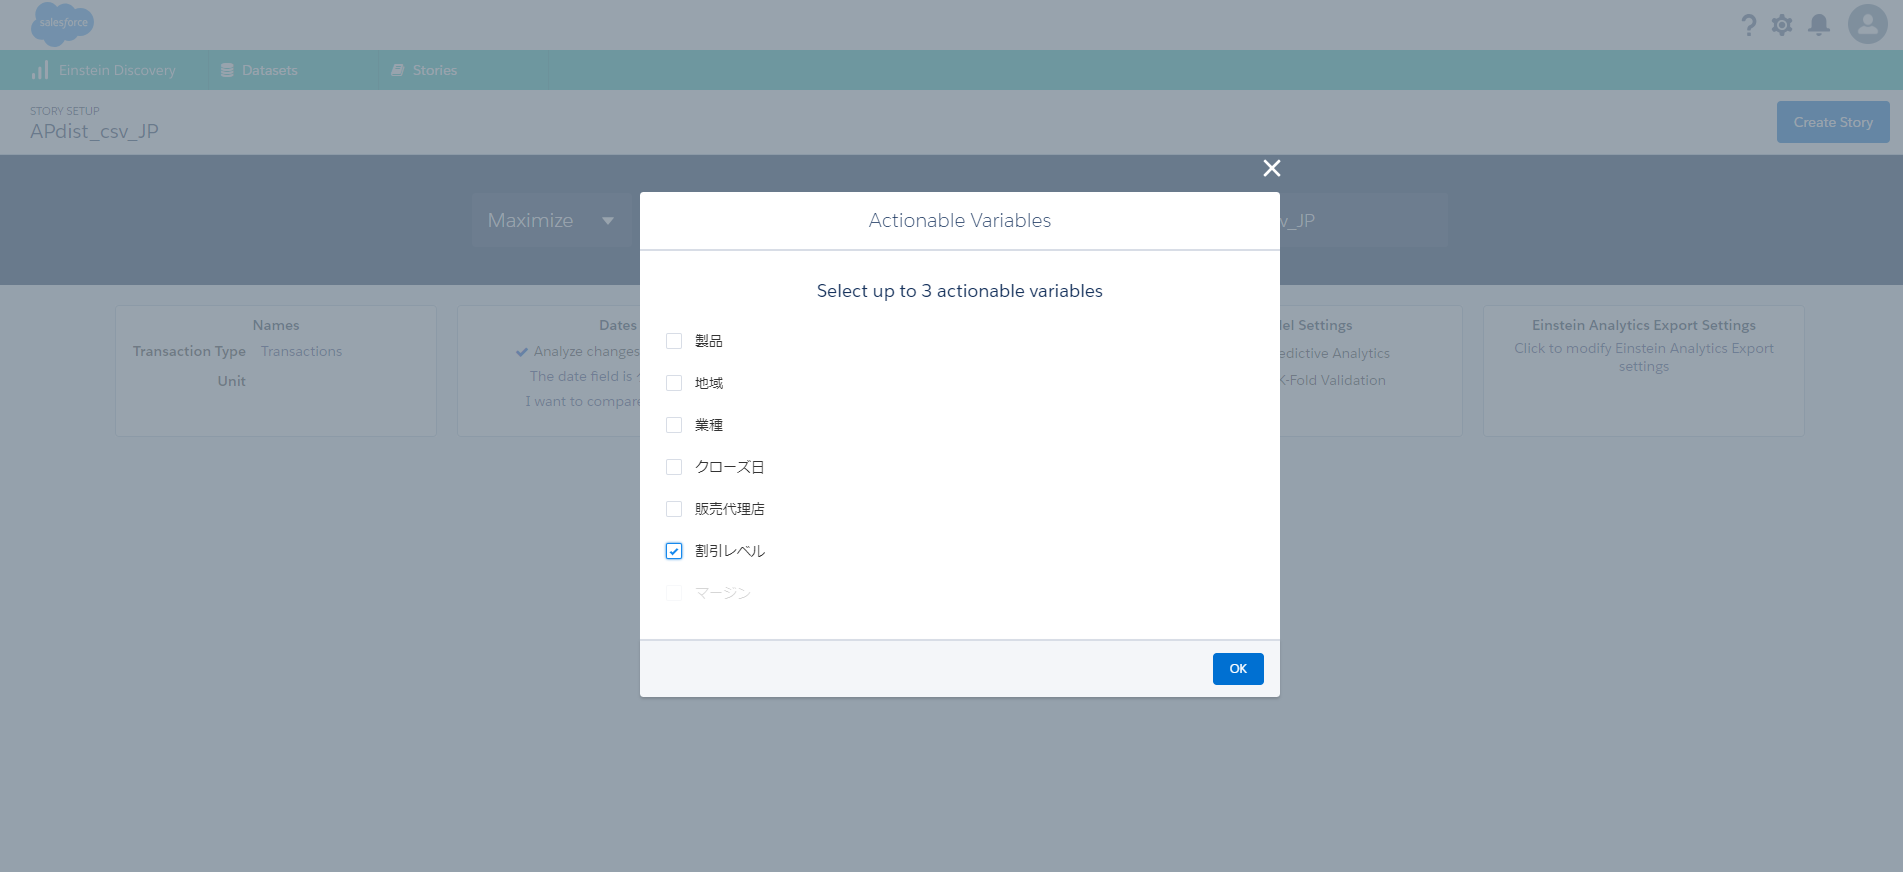The width and height of the screenshot is (1903, 872).
Task: Click the Salesforce cloud logo
Action: (62, 23)
